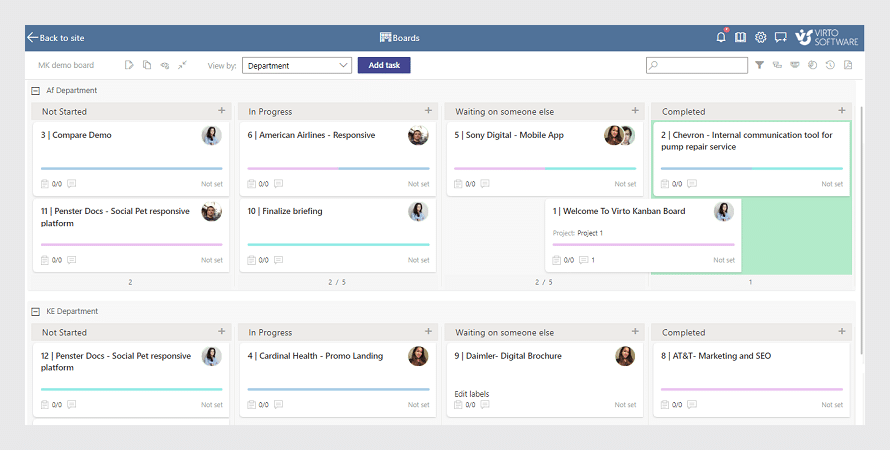This screenshot has width=890, height=450.
Task: Click label color bar on AT&T card
Action: click(752, 389)
